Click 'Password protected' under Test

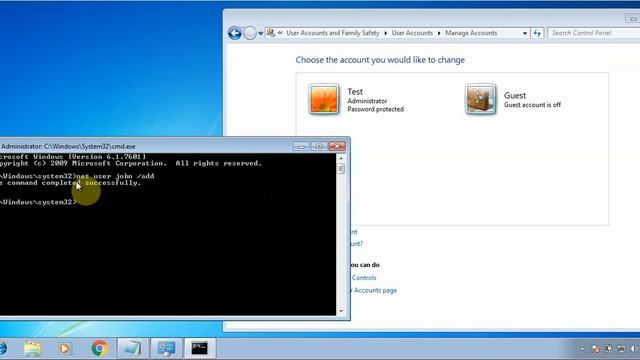coord(376,109)
